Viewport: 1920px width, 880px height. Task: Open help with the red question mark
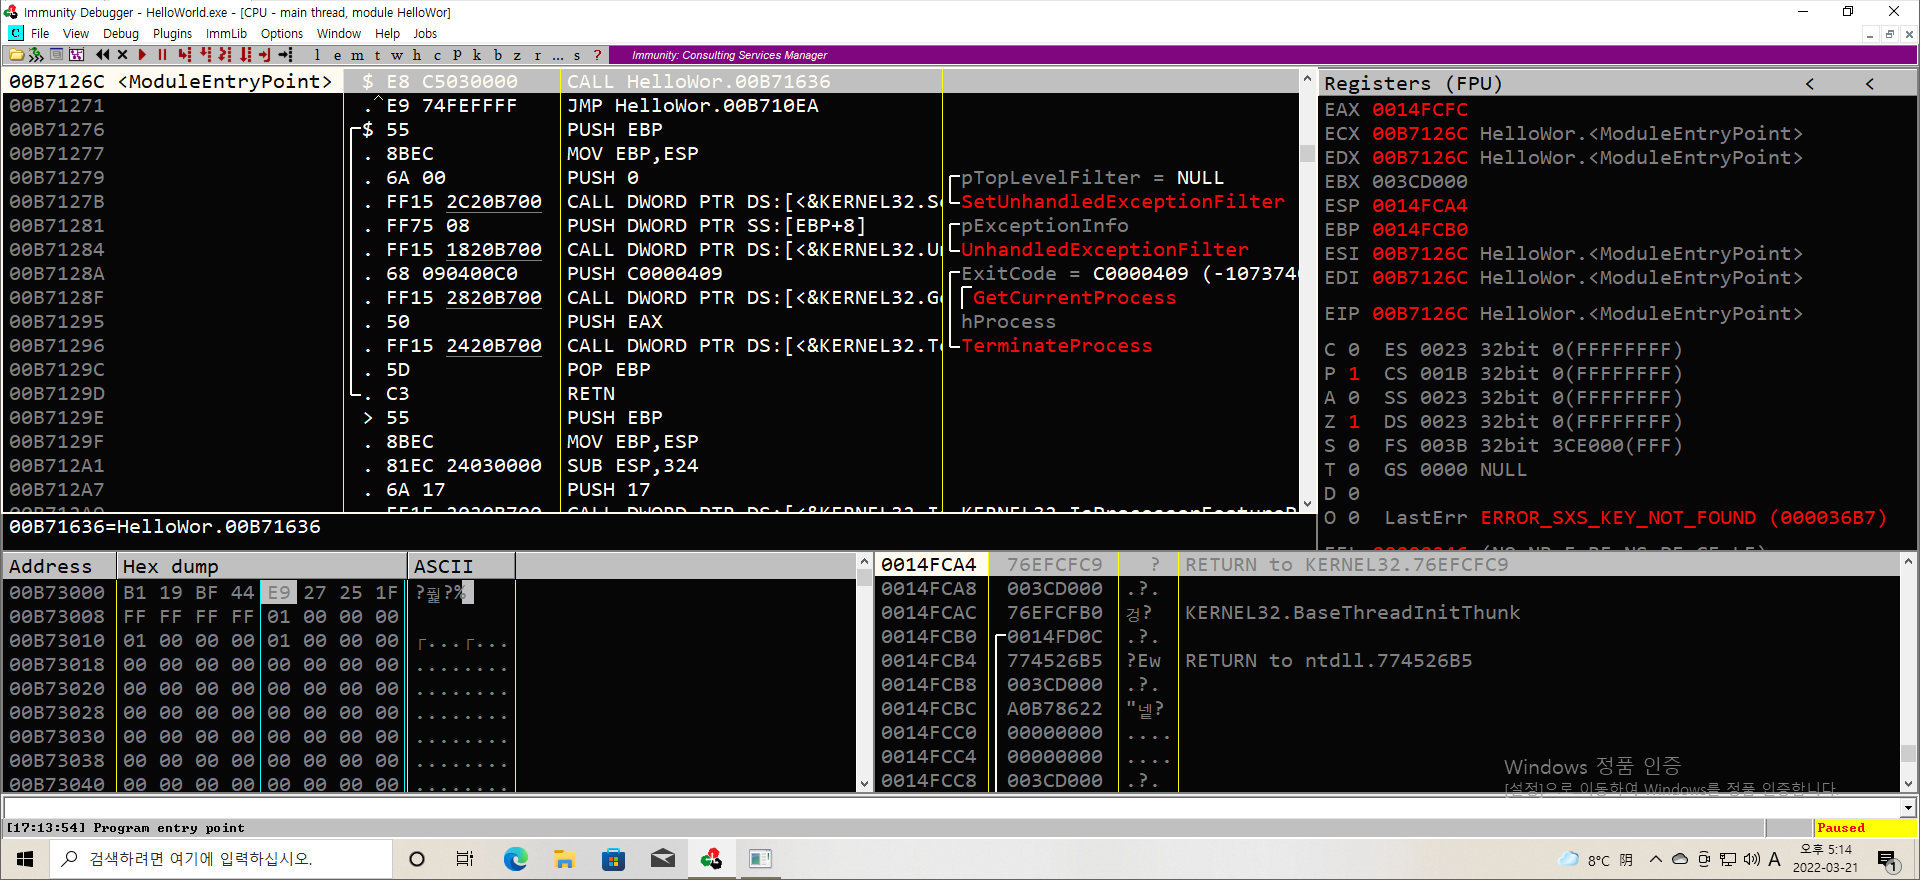[597, 55]
